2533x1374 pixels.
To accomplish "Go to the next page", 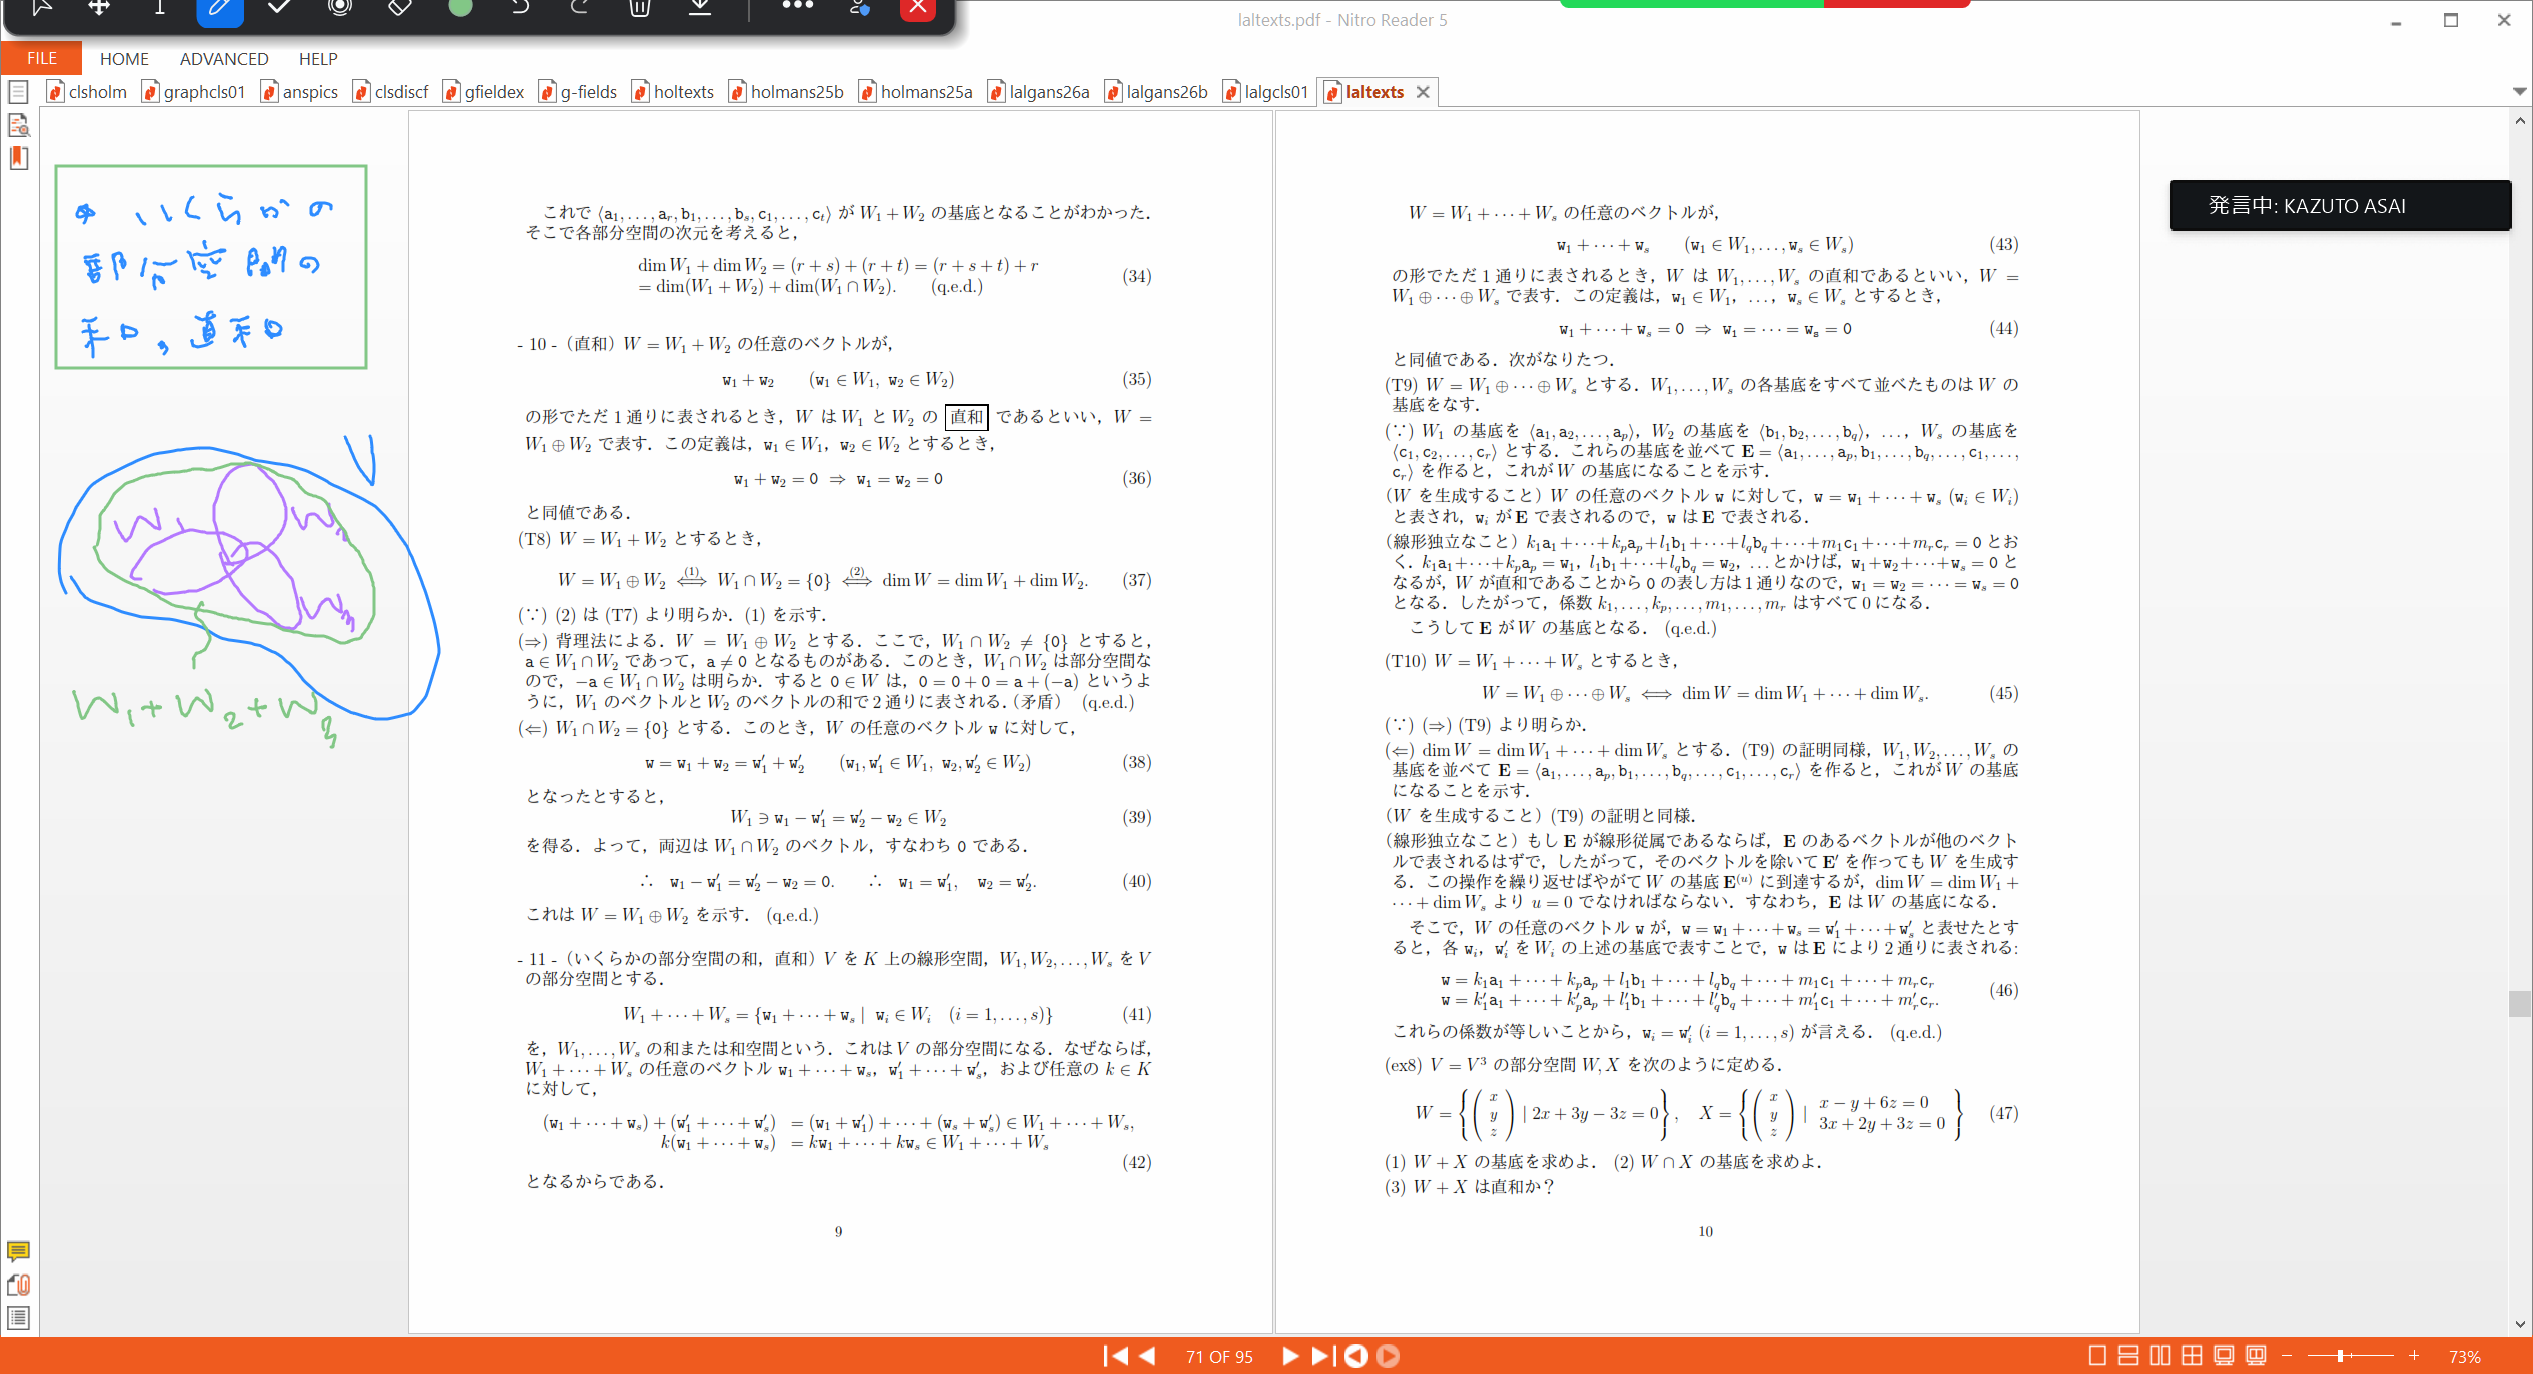I will [x=1290, y=1356].
